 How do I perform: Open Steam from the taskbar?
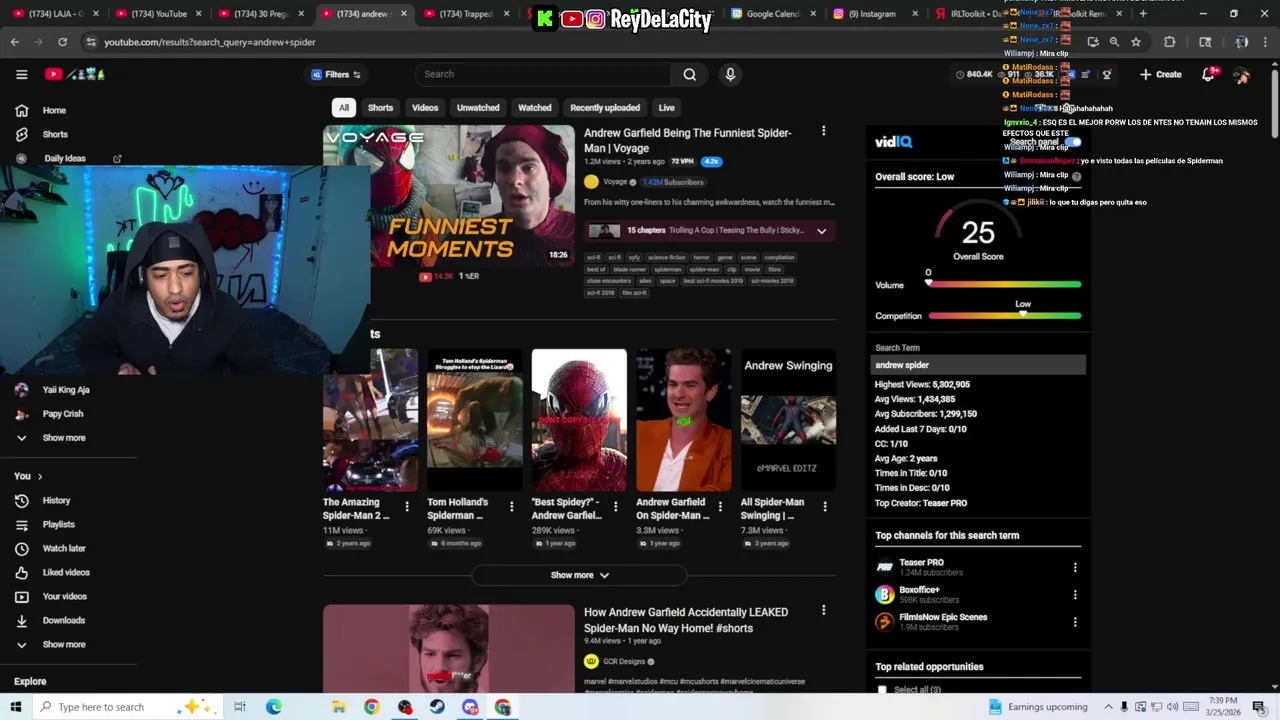(x=437, y=707)
